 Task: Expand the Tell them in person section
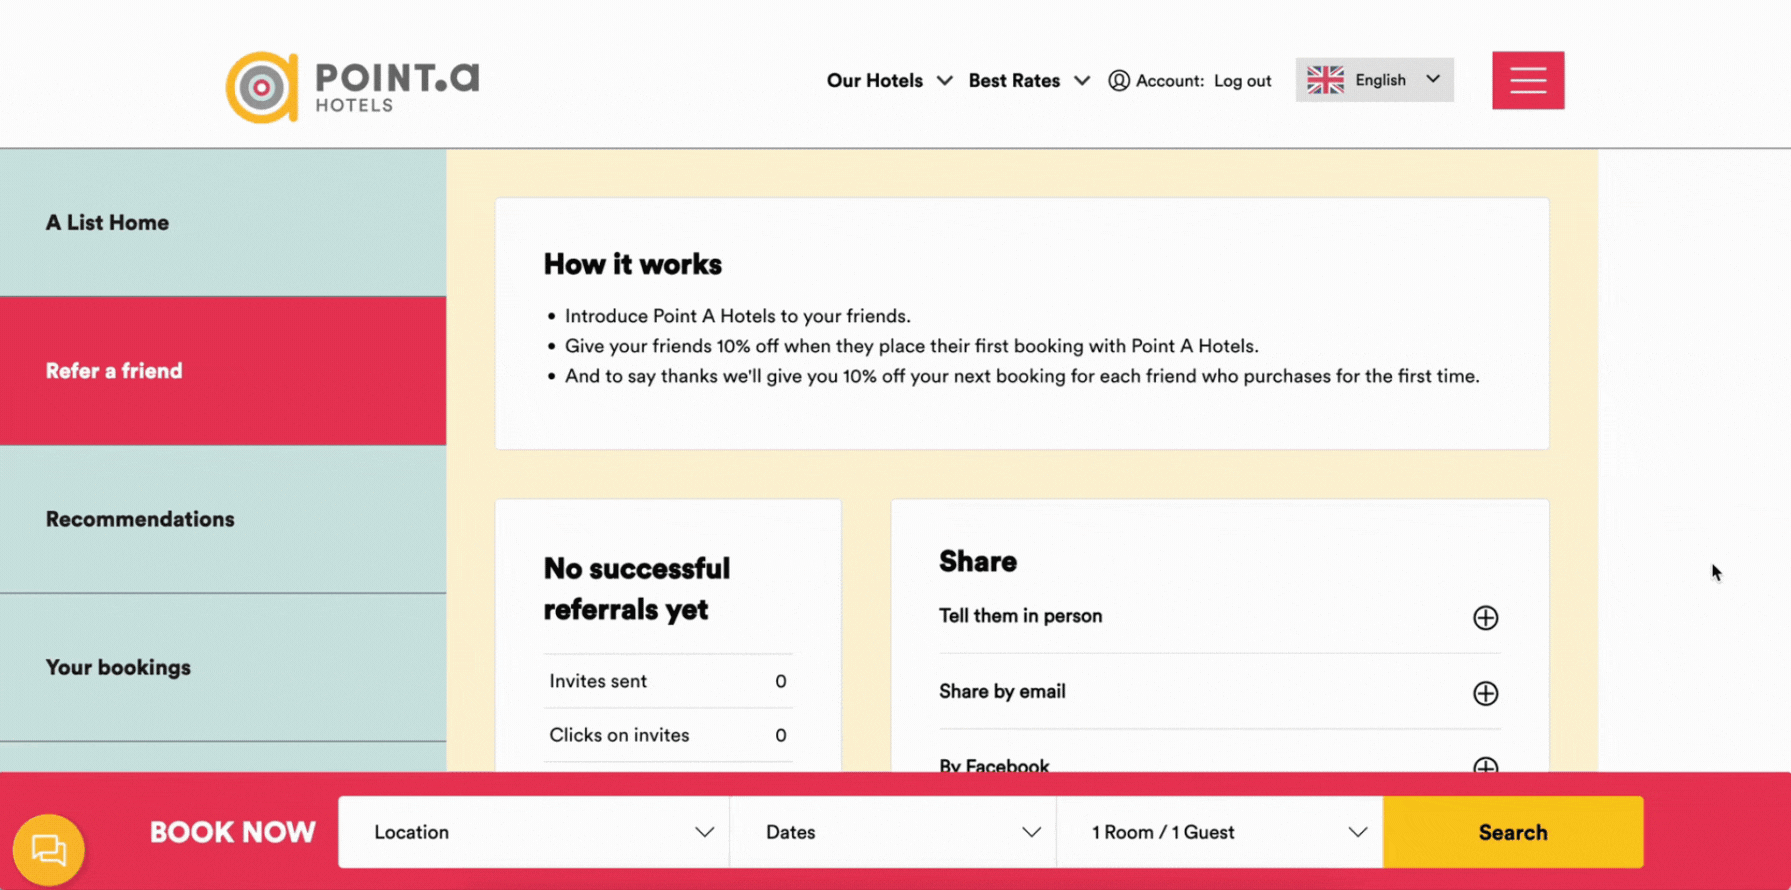[x=1485, y=618]
